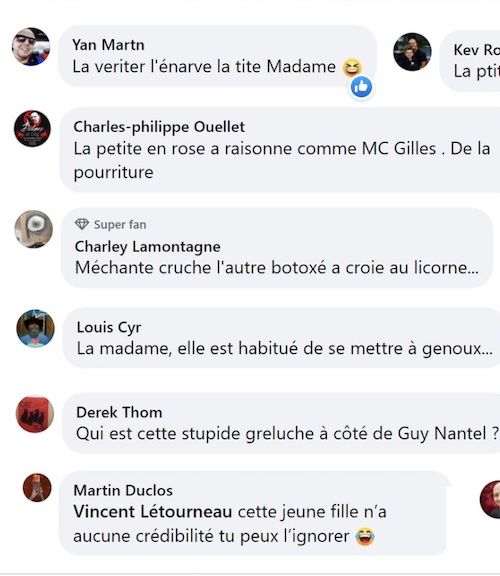Open Charley Lamontagne's profile picture
This screenshot has height=576, width=500.
[x=33, y=229]
